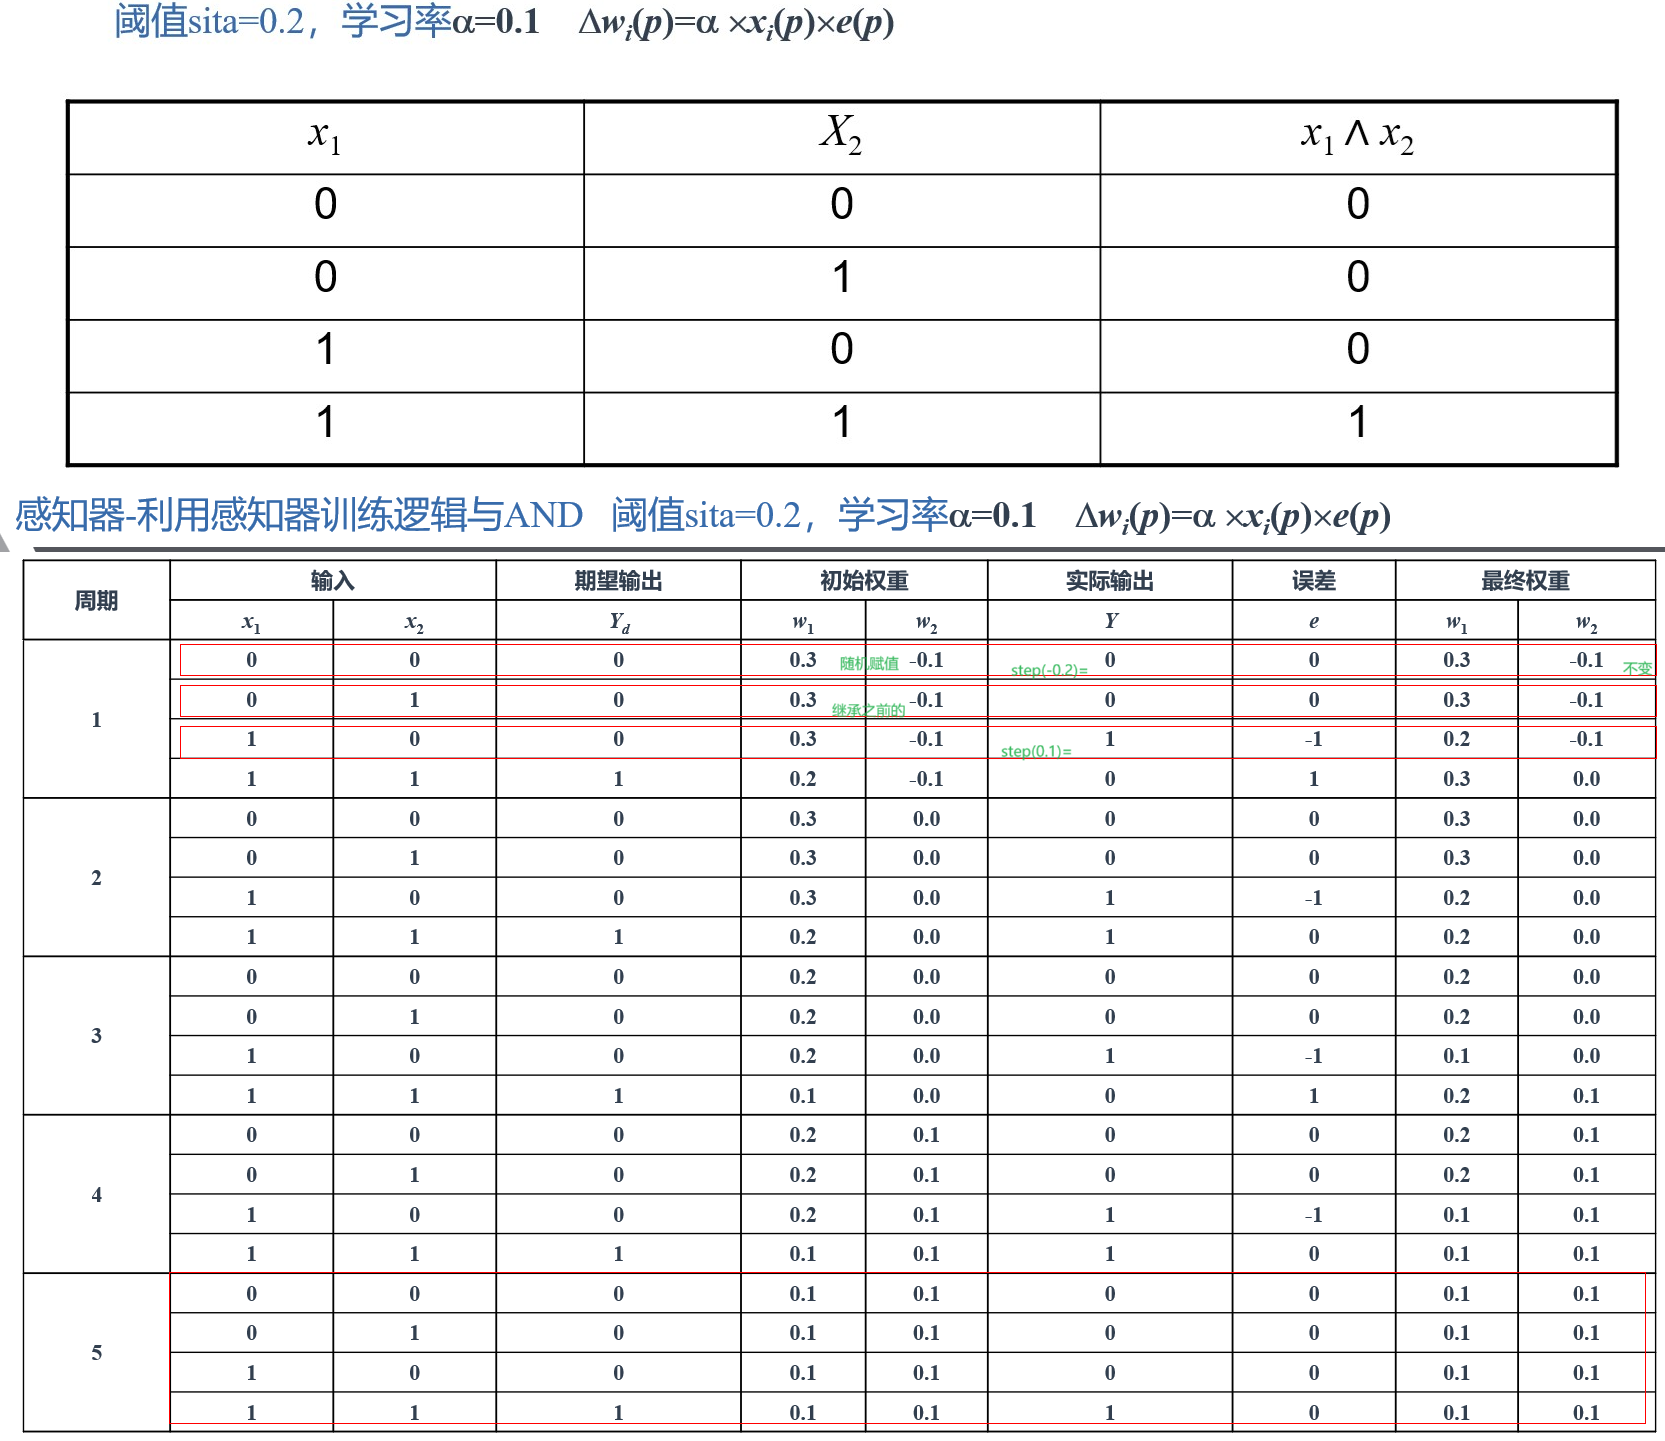Click final w1 value 0.2 in period 1
The image size is (1665, 1441).
pos(1456,739)
